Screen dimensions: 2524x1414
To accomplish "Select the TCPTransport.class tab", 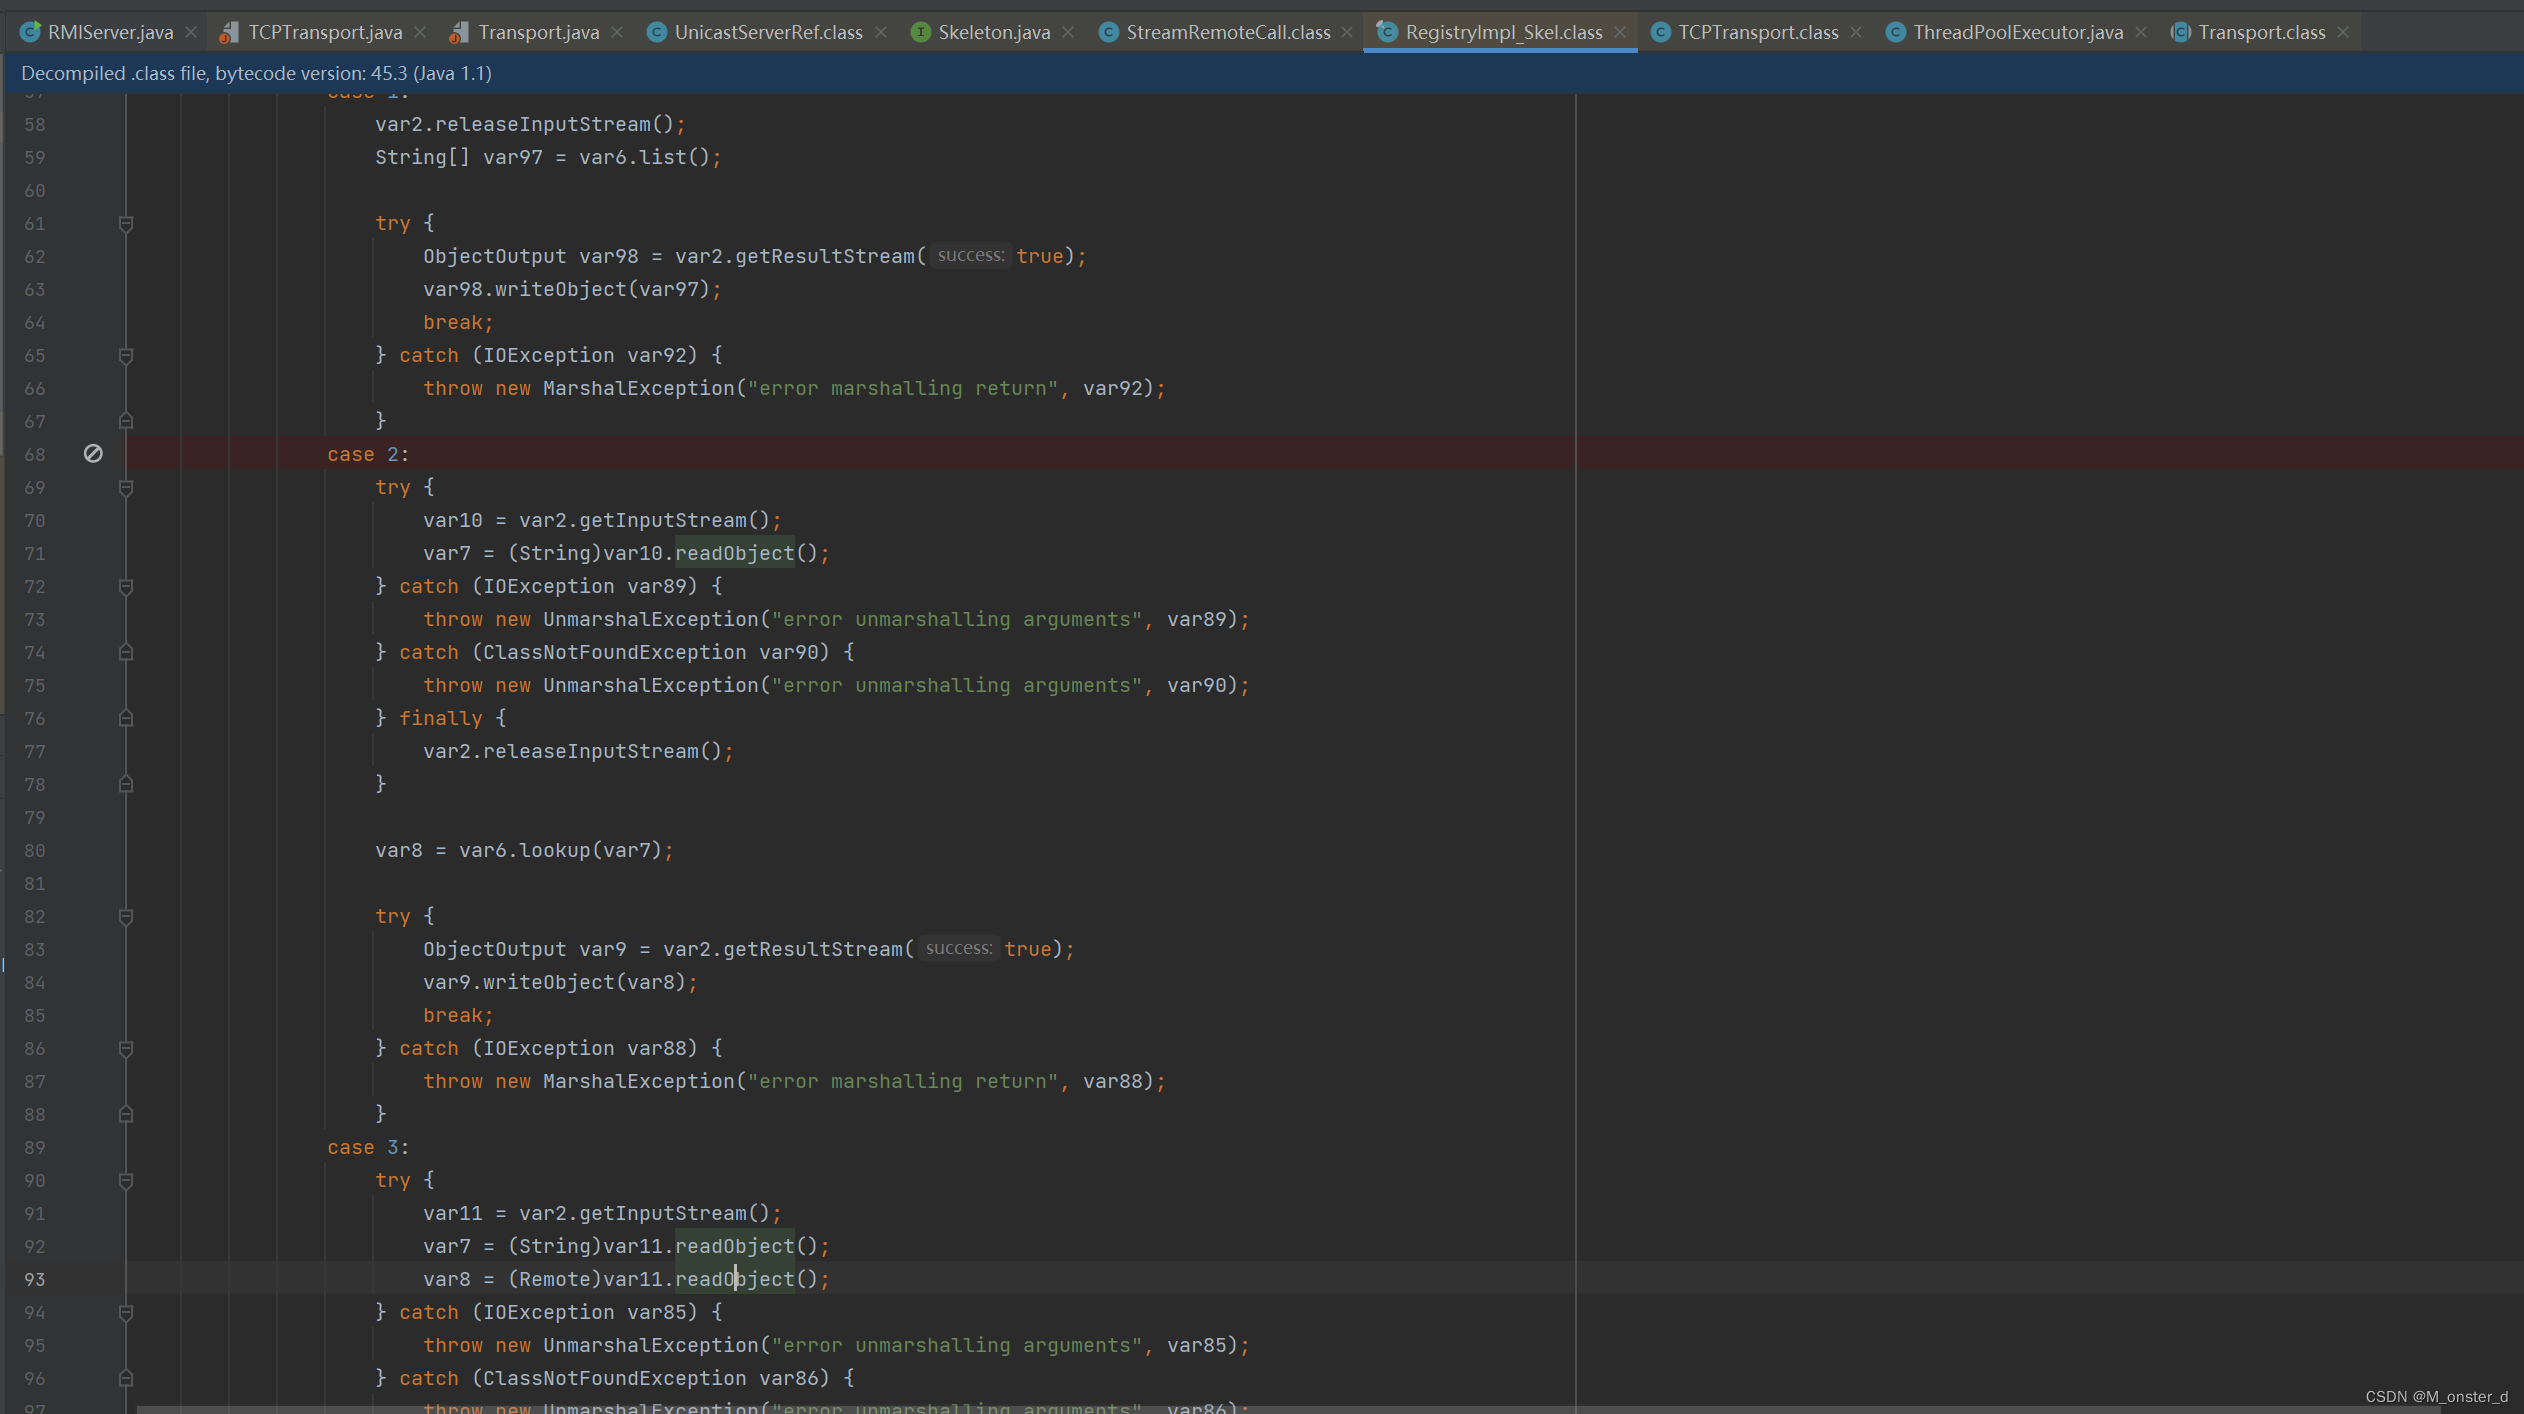I will 1758,32.
